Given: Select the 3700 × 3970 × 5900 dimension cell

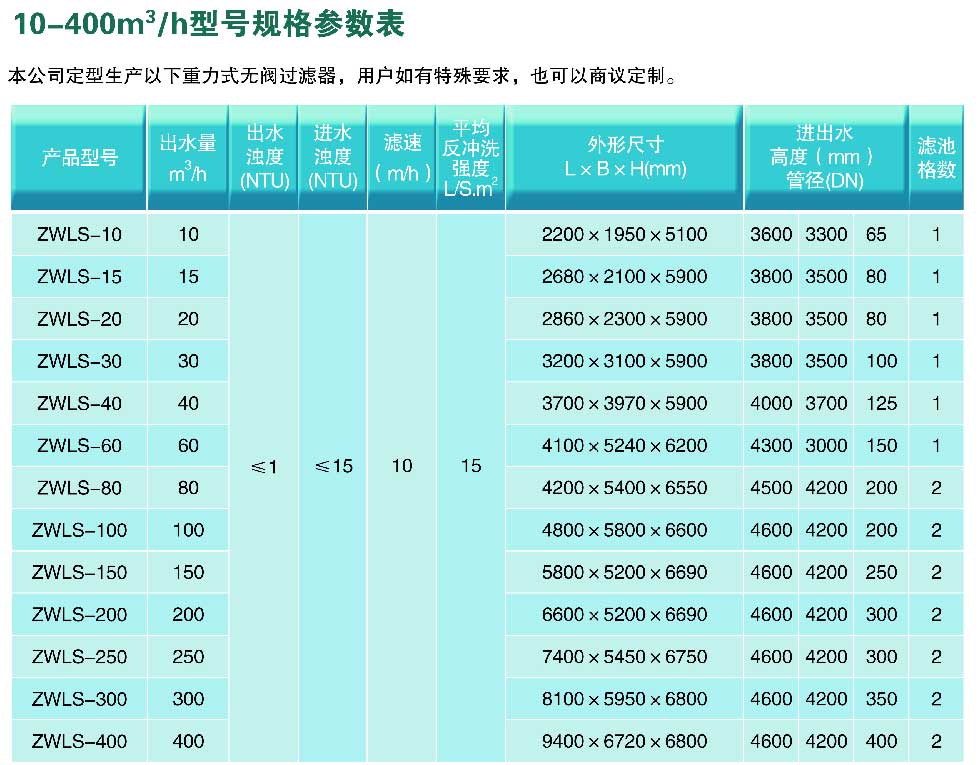Looking at the screenshot, I should pyautogui.click(x=624, y=404).
